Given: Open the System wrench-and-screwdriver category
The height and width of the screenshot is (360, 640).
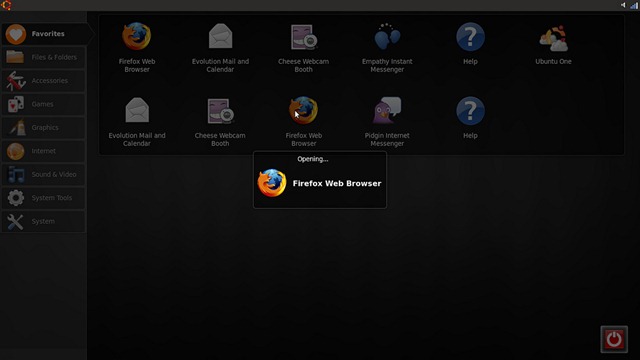Looking at the screenshot, I should tap(44, 221).
